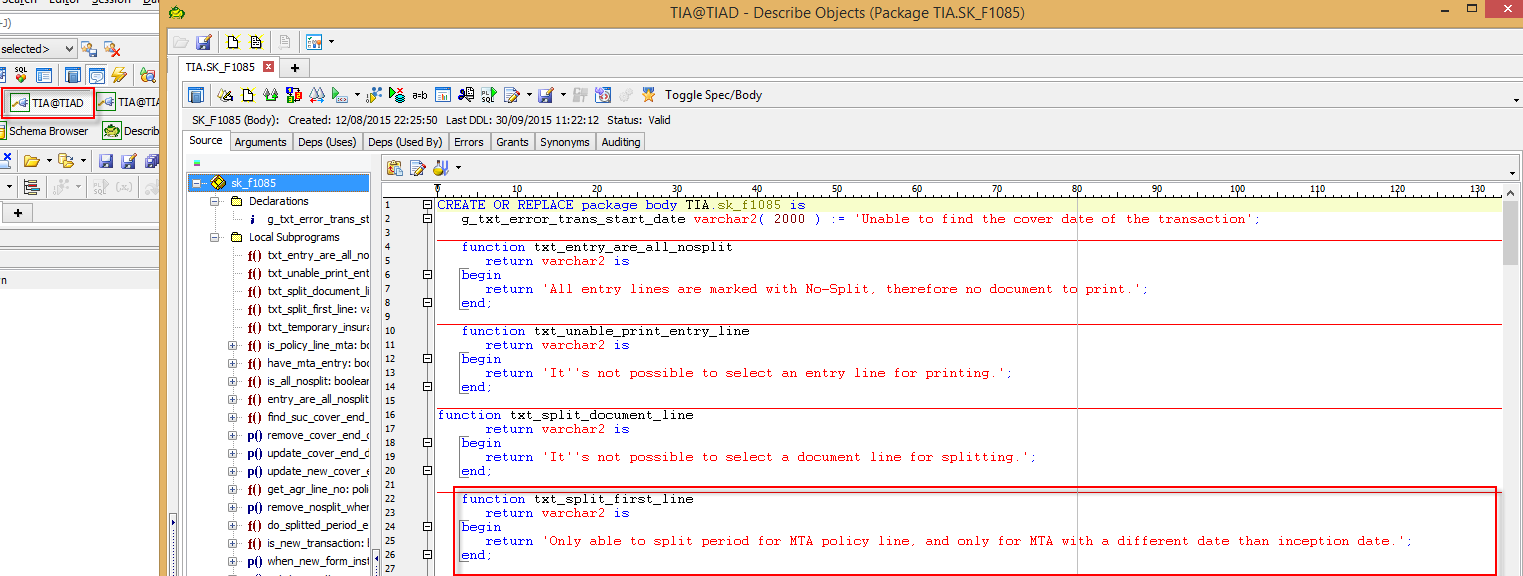Collapse the Local Subprograms folder node
The image size is (1523, 576).
click(215, 237)
